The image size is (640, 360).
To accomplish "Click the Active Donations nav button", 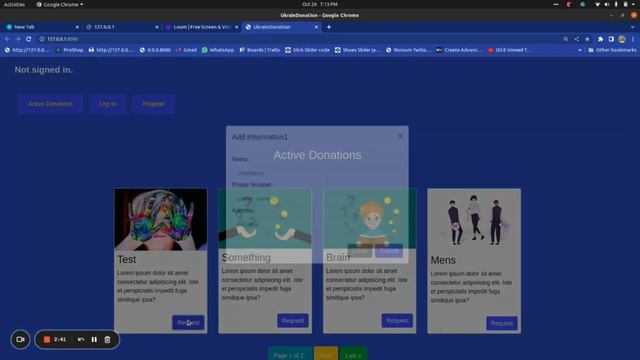I will (50, 104).
